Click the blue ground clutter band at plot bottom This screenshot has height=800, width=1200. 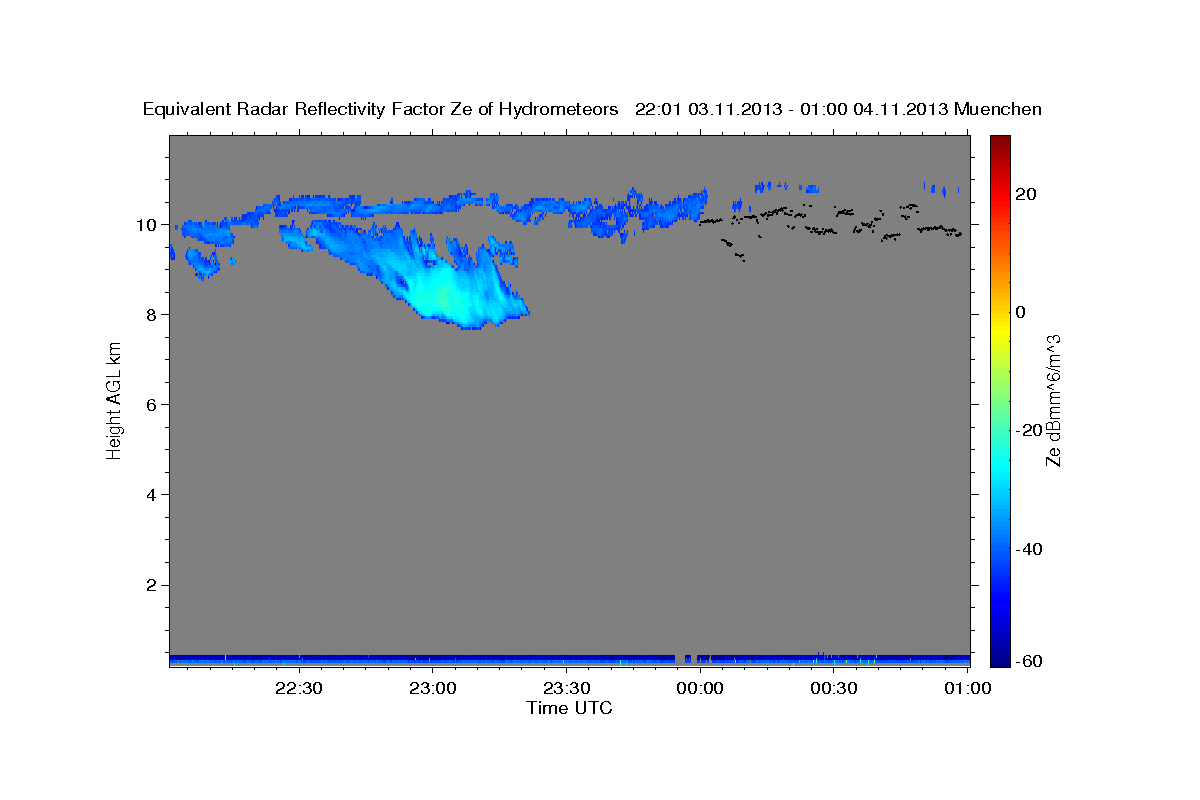[569, 660]
